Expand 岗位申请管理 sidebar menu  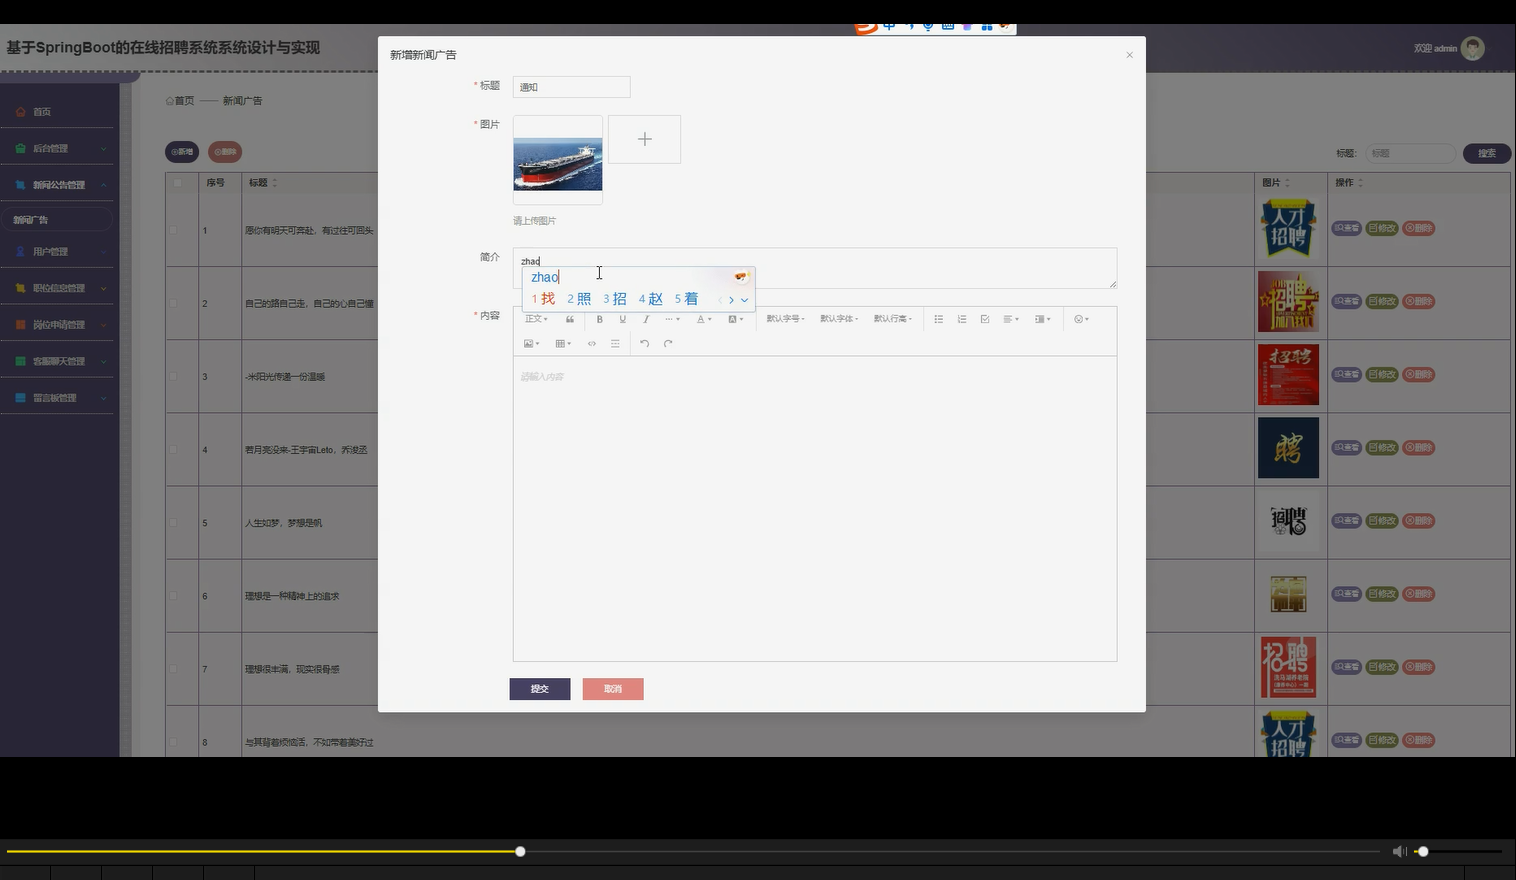pyautogui.click(x=58, y=325)
